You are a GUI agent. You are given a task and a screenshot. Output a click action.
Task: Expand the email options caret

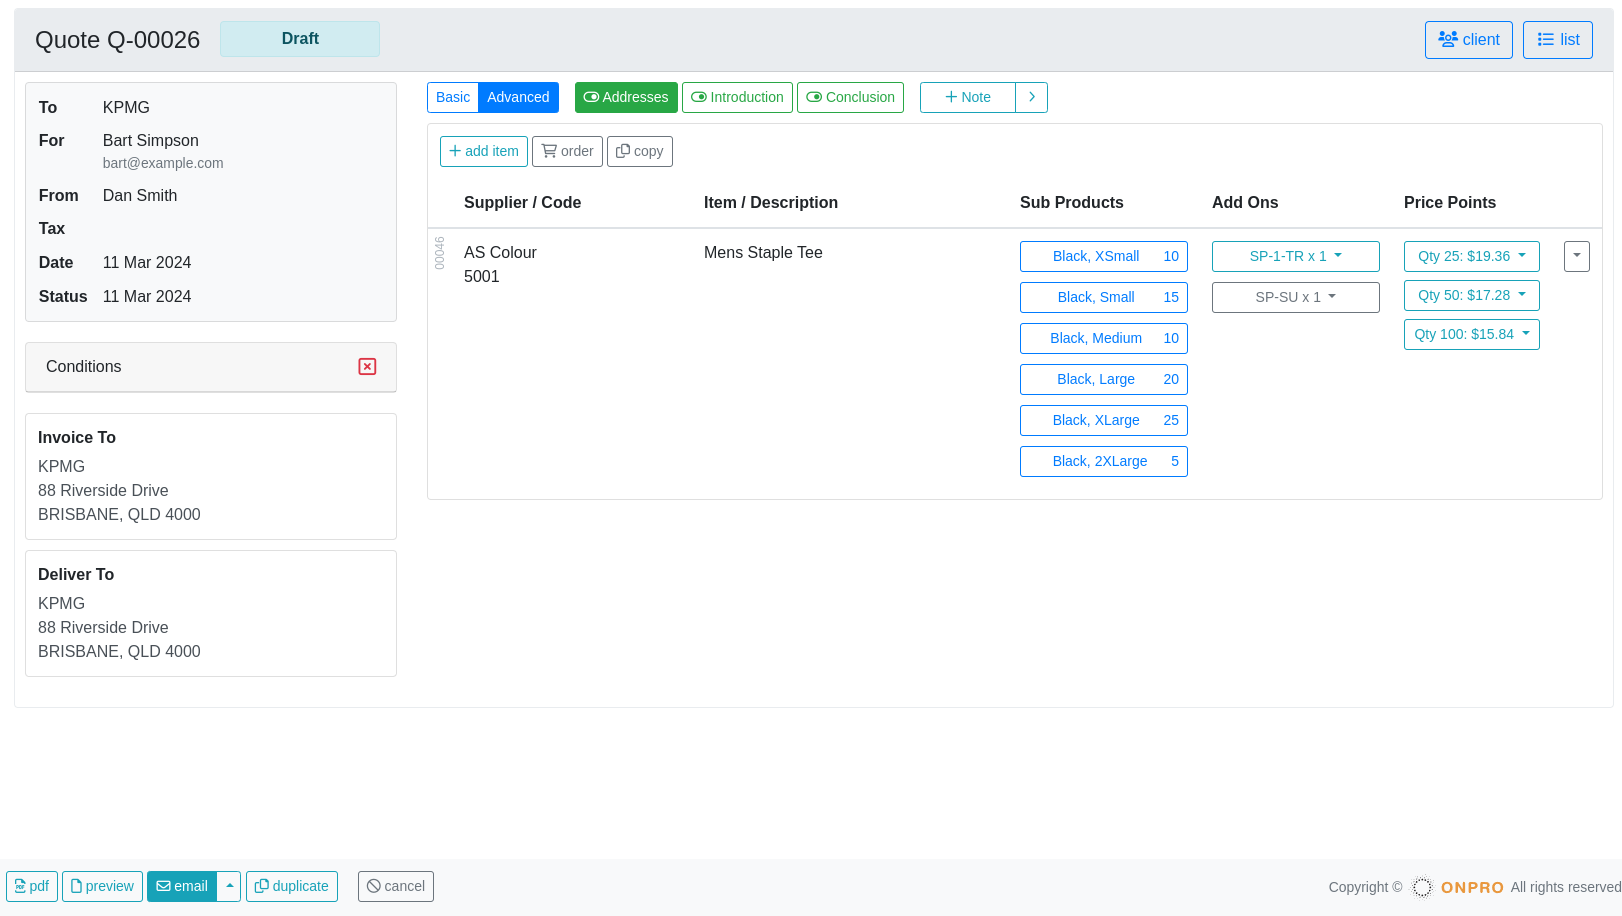tap(229, 886)
